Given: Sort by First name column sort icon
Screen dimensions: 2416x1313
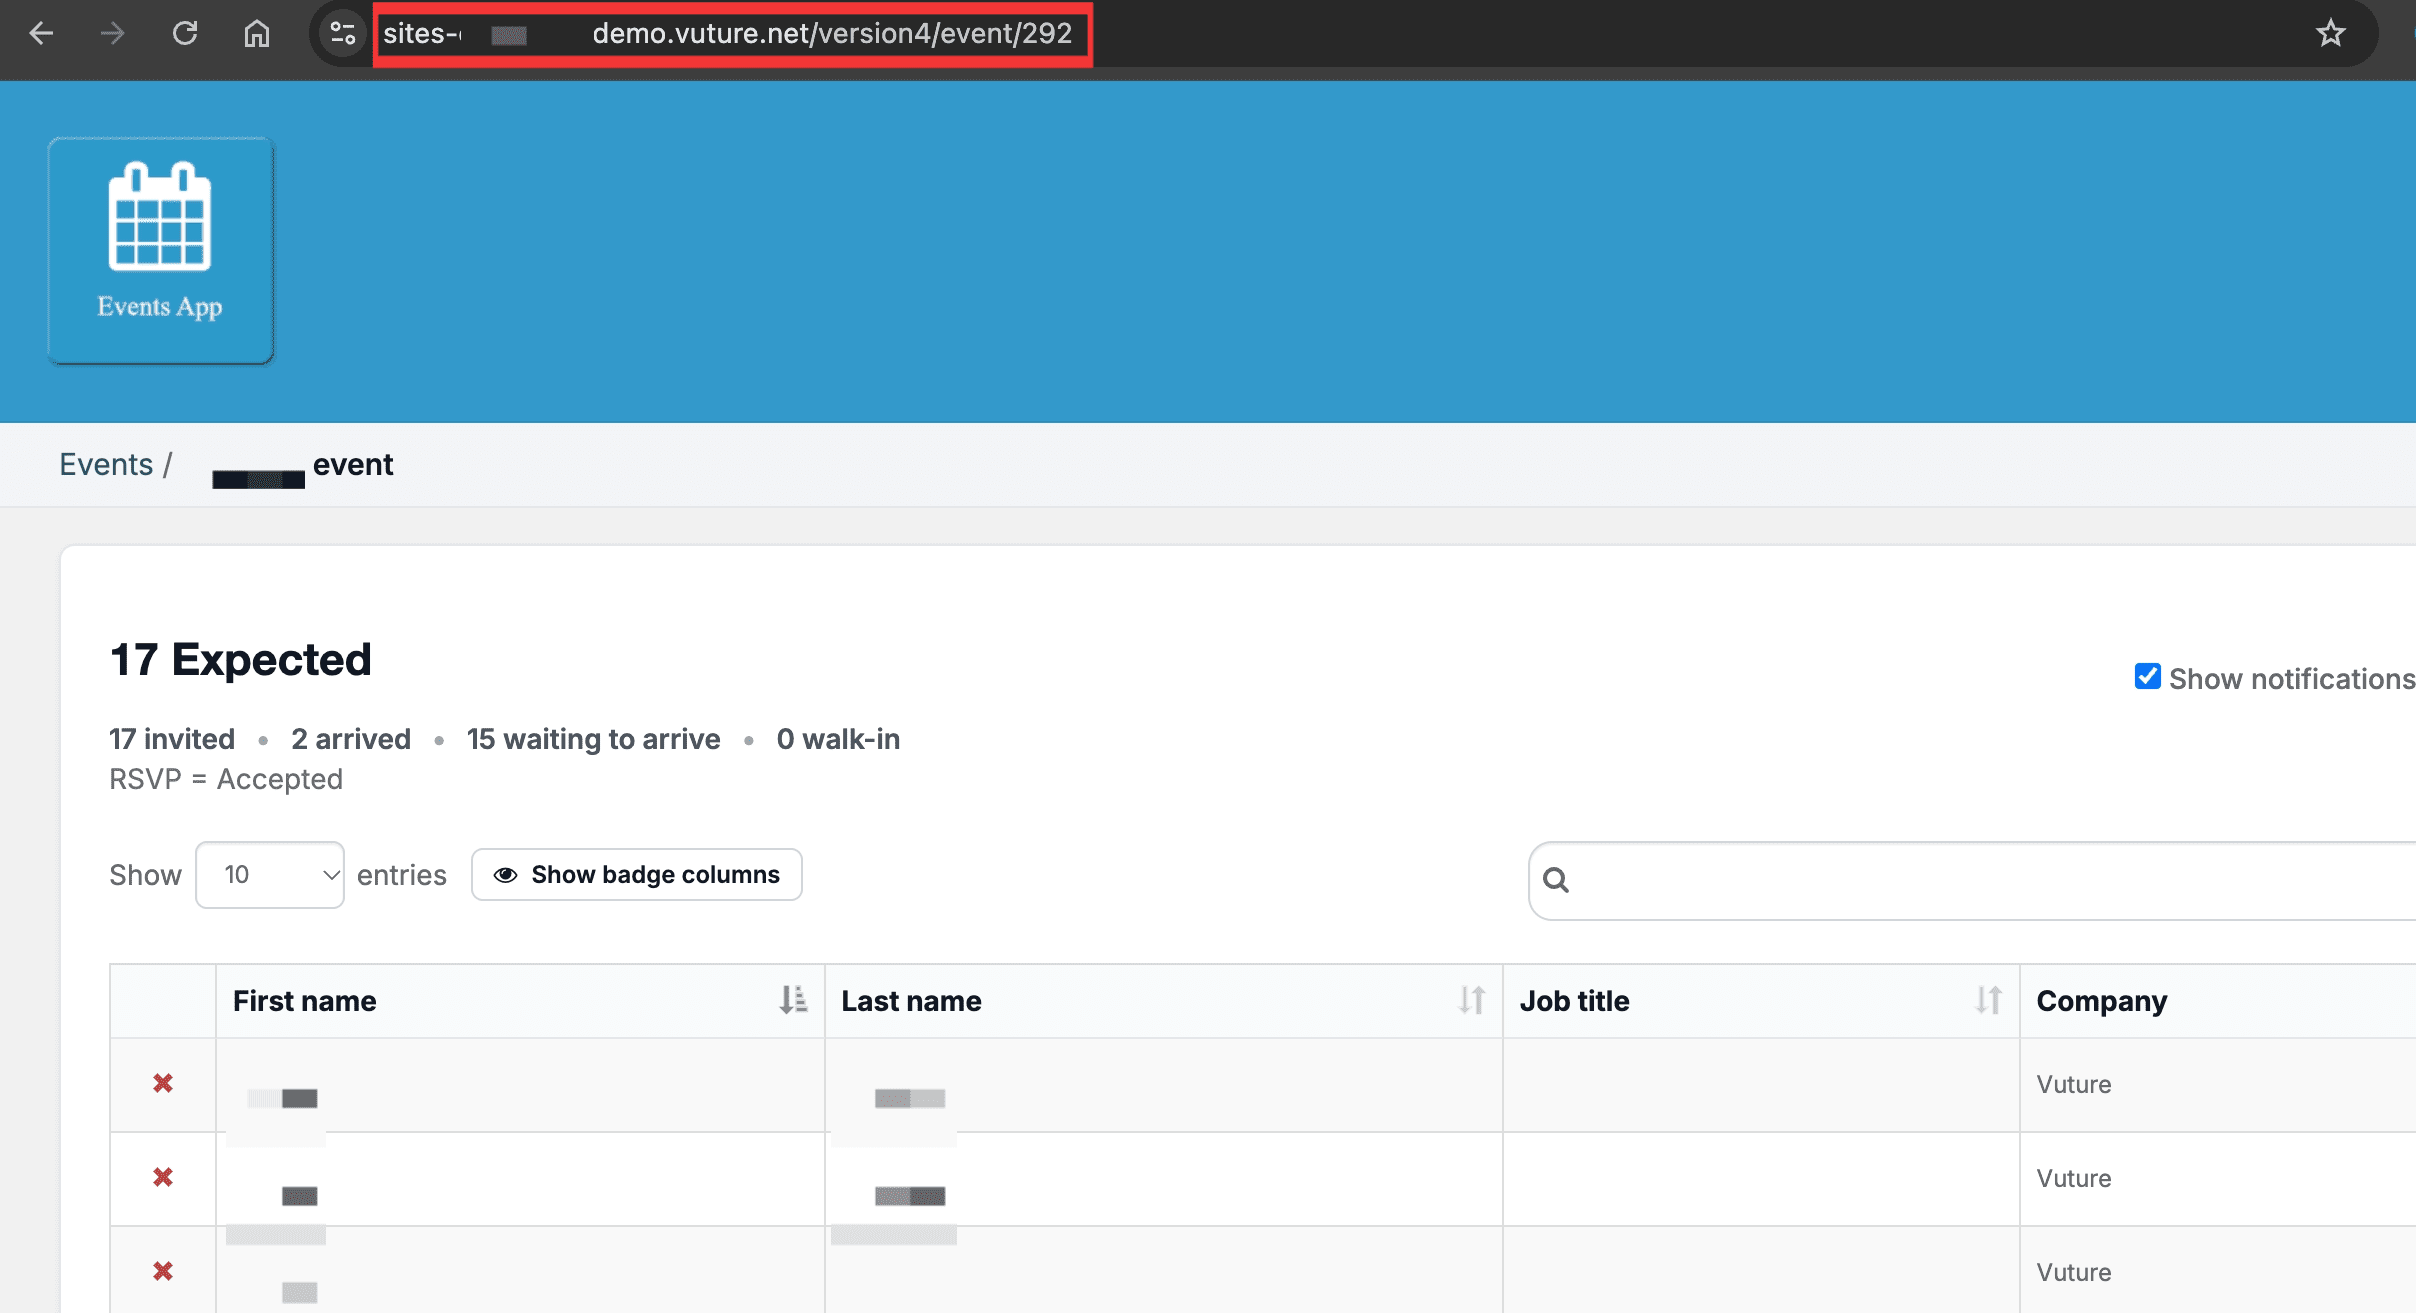Looking at the screenshot, I should pyautogui.click(x=793, y=1000).
